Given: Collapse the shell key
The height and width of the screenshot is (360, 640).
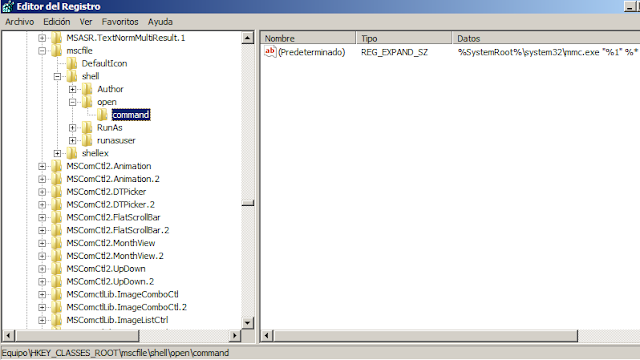Looking at the screenshot, I should [x=58, y=76].
